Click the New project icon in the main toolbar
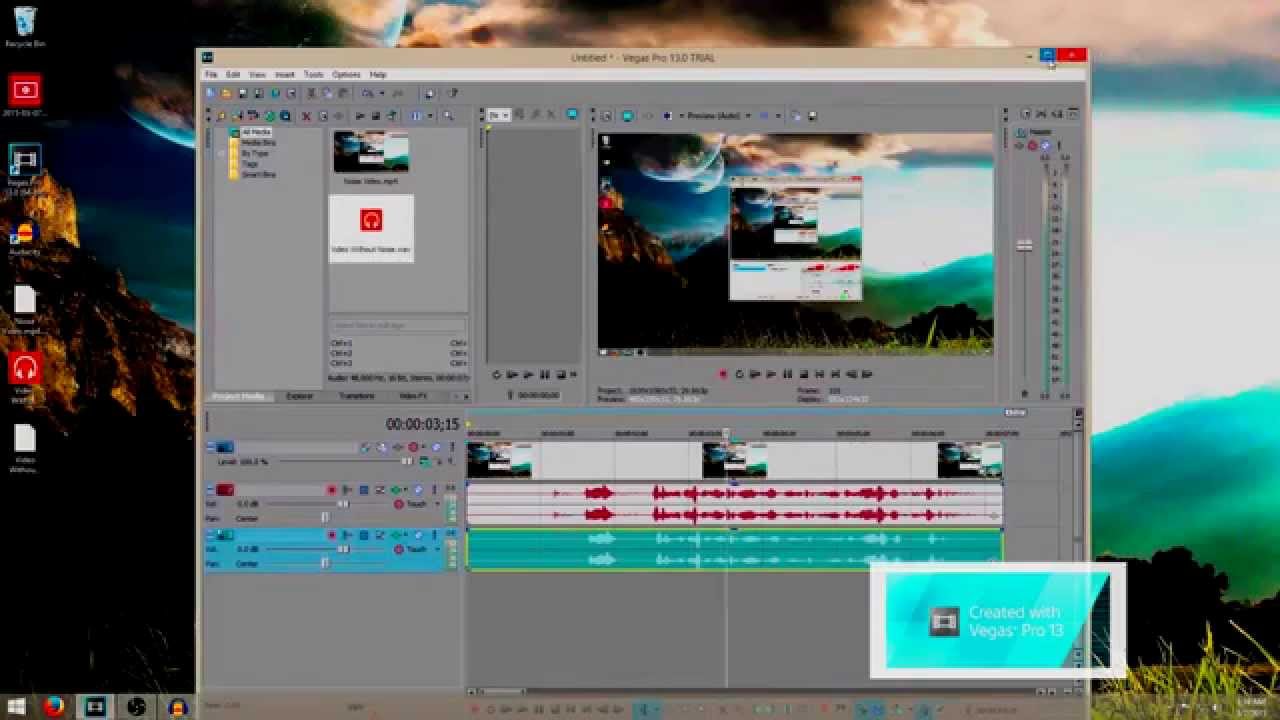Viewport: 1280px width, 720px height. 210,93
